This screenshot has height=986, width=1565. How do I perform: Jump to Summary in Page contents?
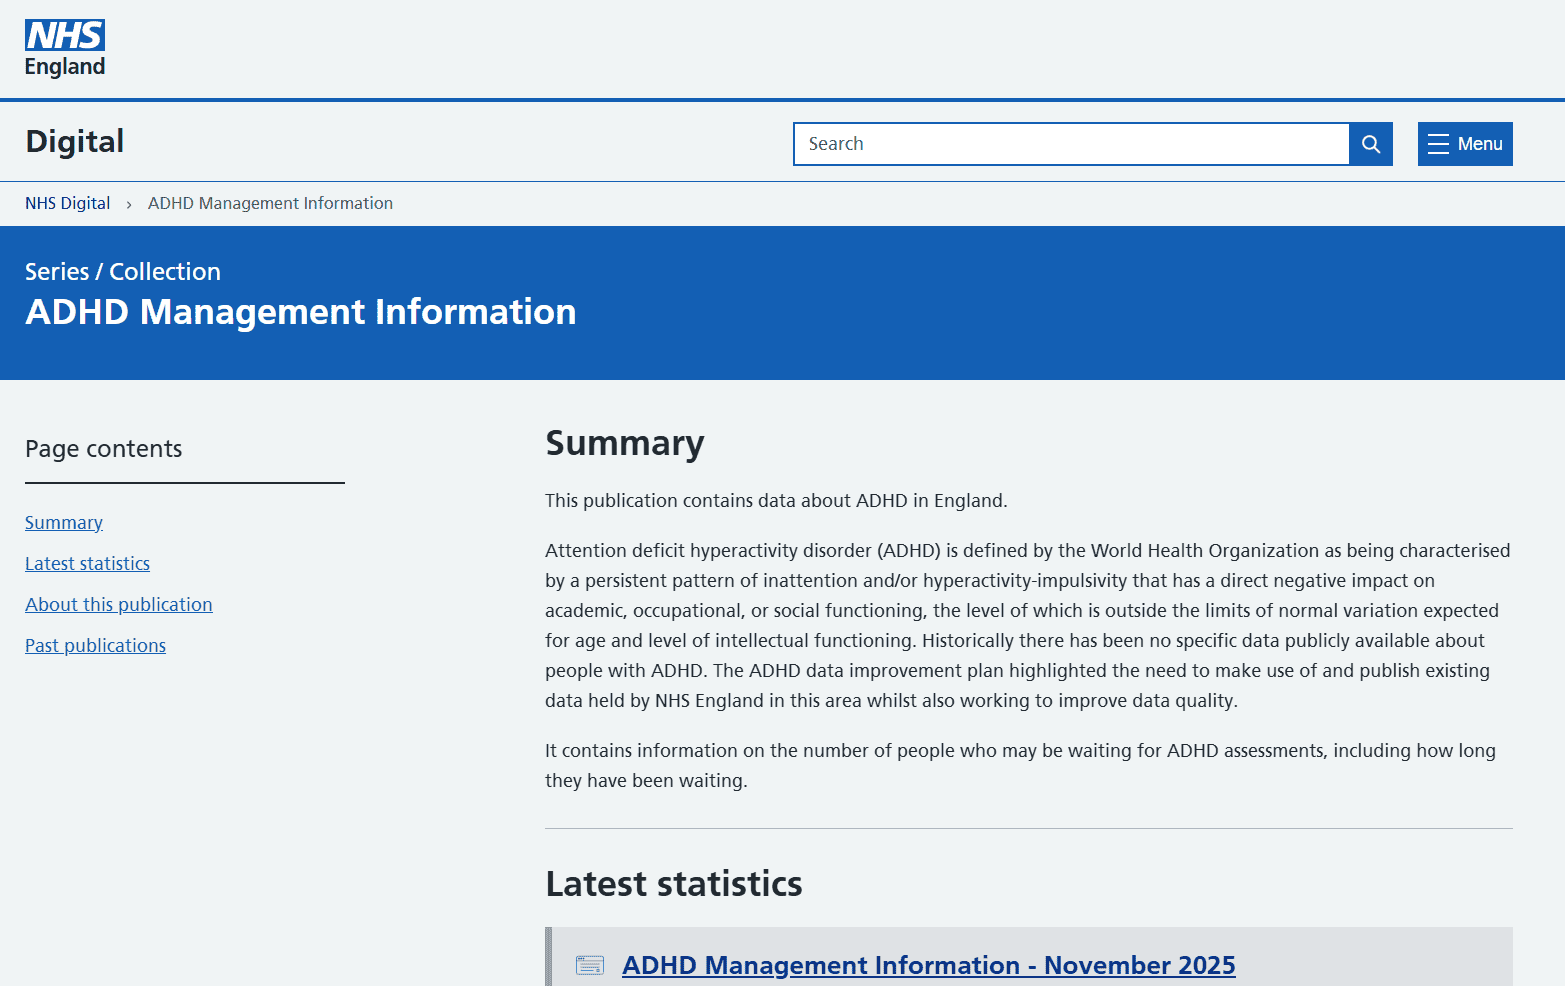(x=64, y=523)
